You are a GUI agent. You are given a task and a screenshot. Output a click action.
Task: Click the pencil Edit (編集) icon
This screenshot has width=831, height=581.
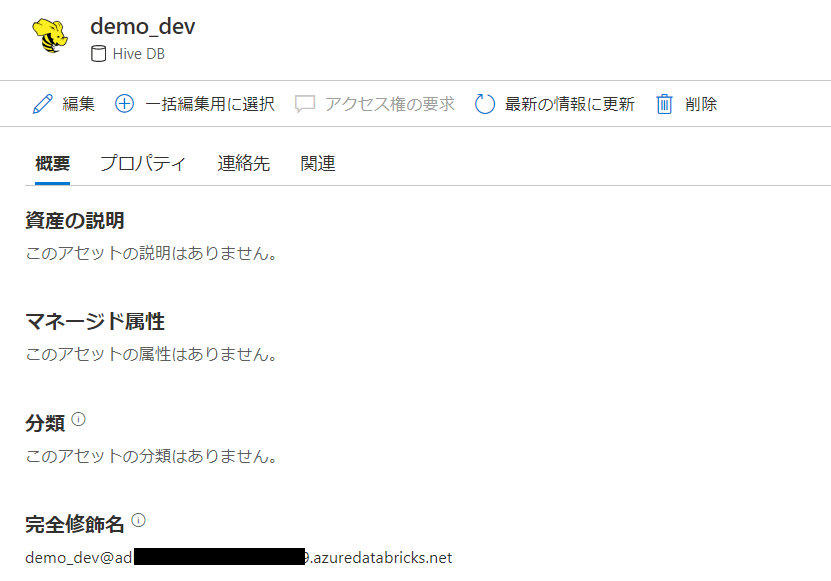tap(42, 103)
